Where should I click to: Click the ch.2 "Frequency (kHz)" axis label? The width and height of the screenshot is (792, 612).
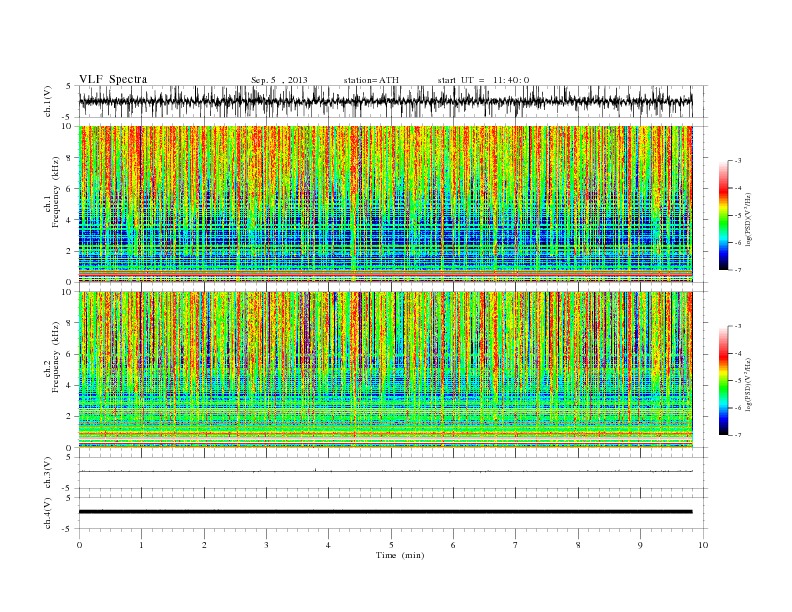[x=56, y=357]
